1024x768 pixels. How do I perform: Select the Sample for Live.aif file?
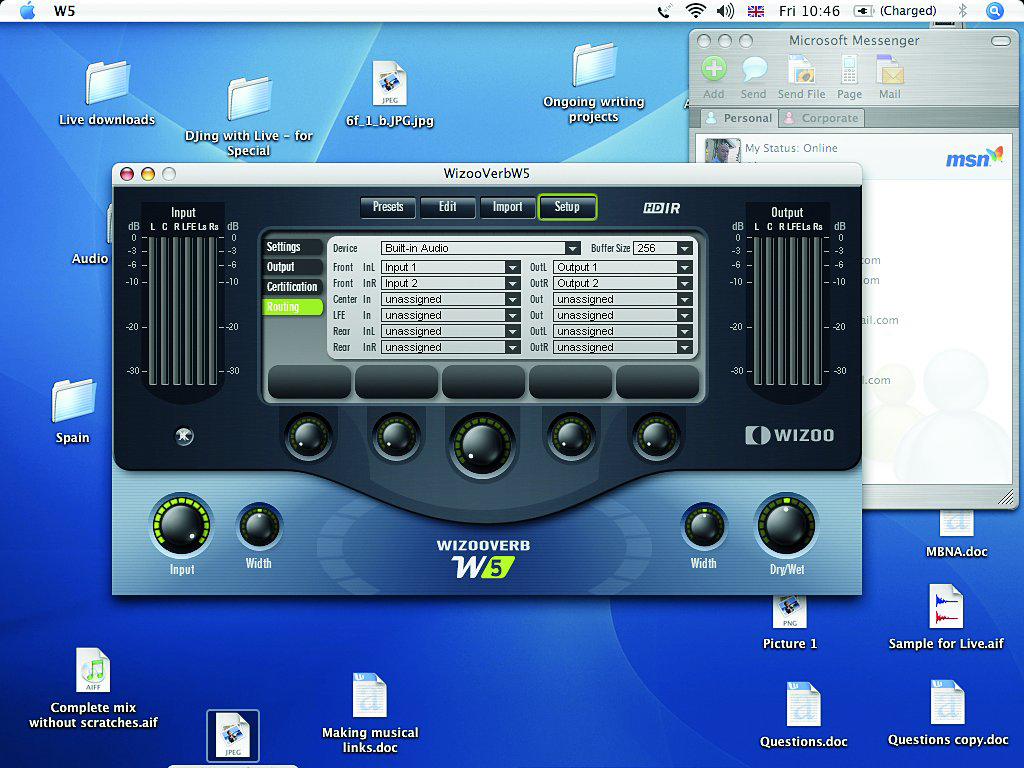(x=946, y=606)
